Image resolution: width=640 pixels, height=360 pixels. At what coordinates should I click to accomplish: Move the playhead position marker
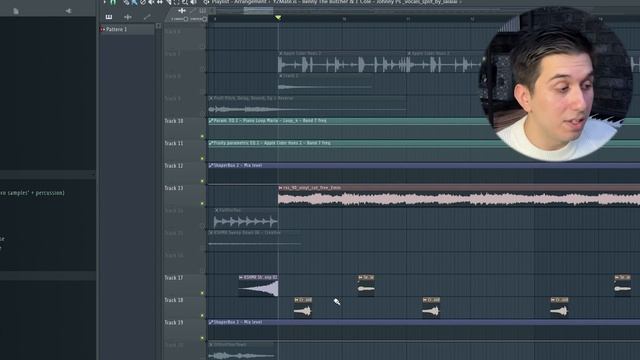(x=278, y=18)
